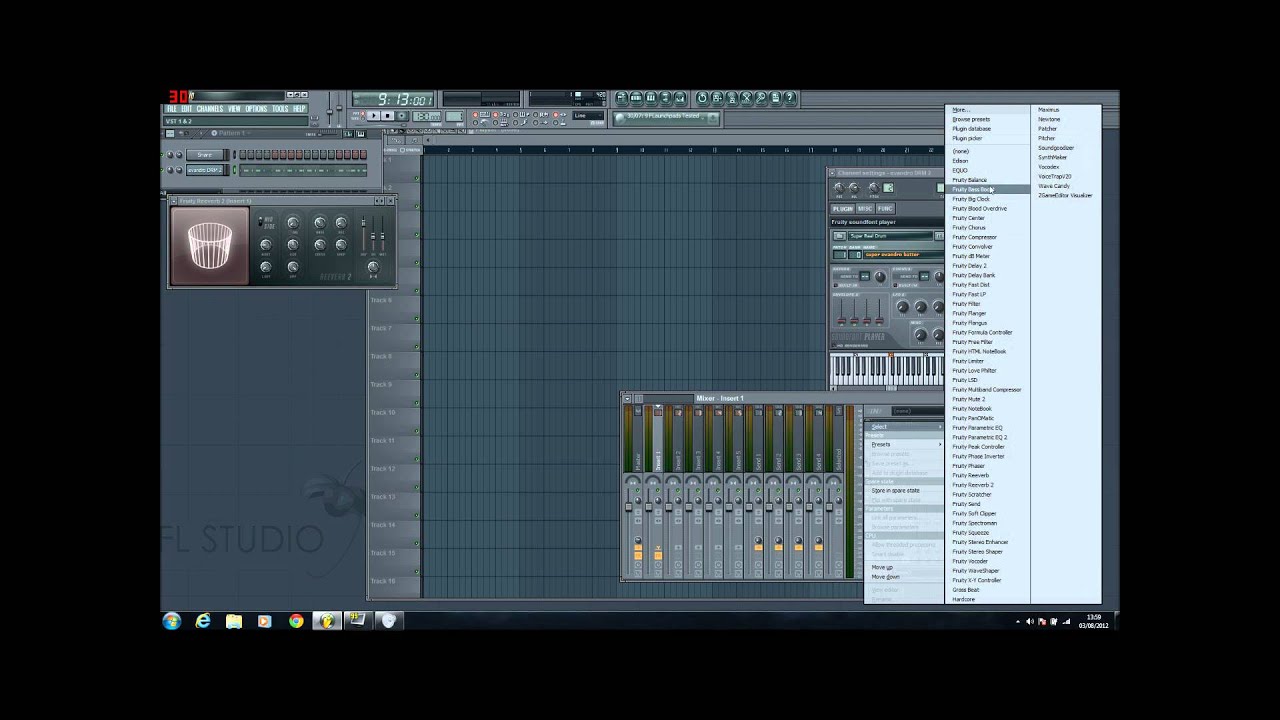
Task: Open the Pattern 1 selector
Action: pos(231,133)
